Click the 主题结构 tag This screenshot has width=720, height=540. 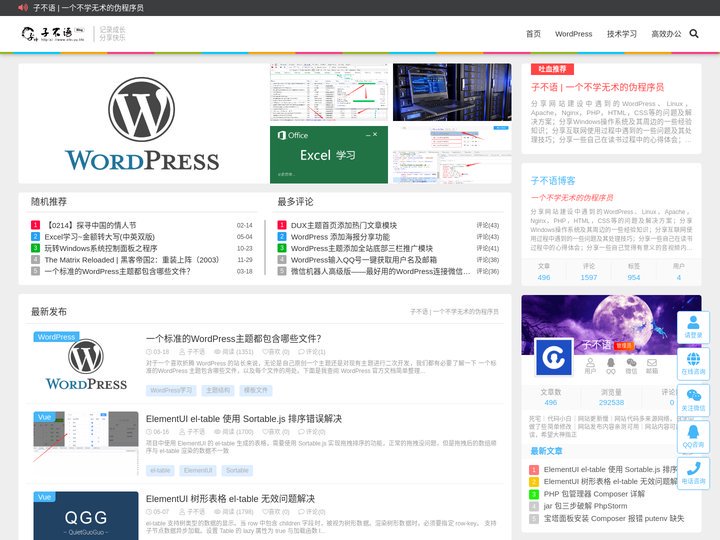pyautogui.click(x=218, y=390)
